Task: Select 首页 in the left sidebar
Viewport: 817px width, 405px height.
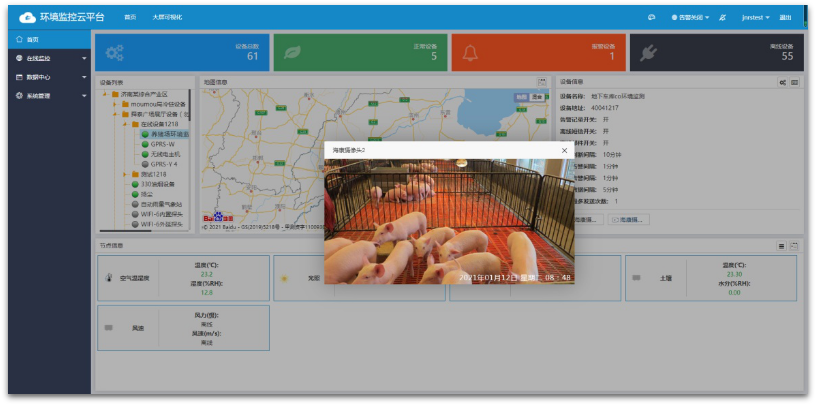Action: click(33, 40)
